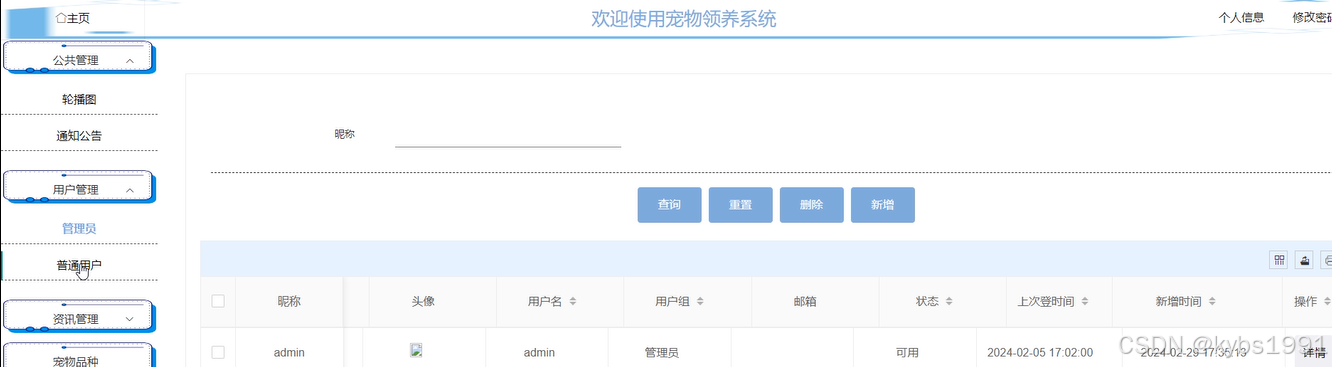Click the 重置 button
1332x367 pixels.
[741, 205]
